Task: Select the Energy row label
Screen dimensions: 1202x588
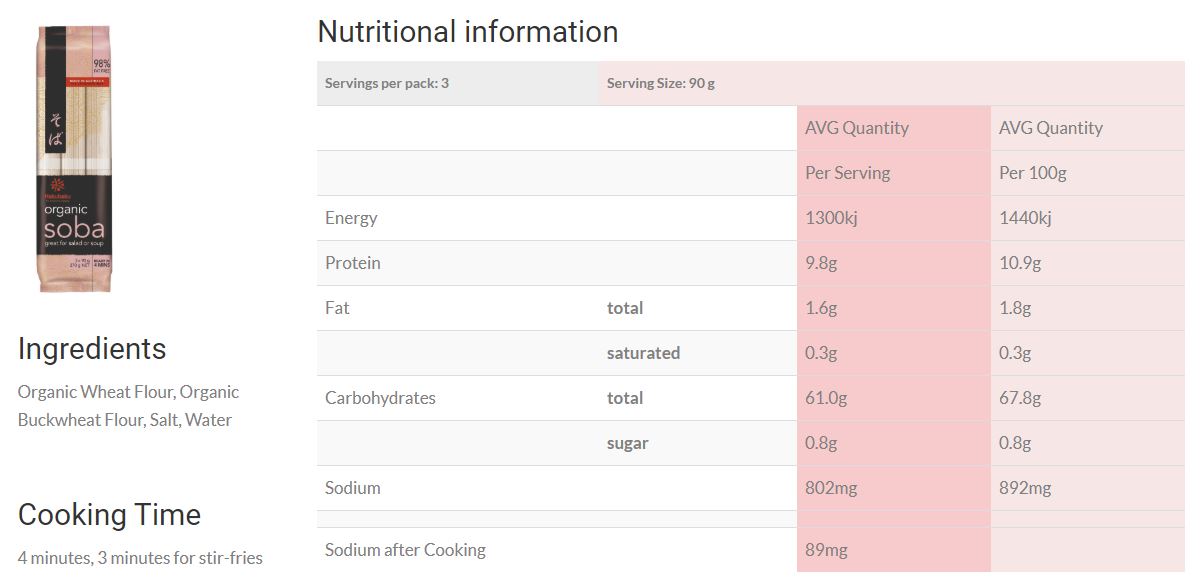Action: 351,218
